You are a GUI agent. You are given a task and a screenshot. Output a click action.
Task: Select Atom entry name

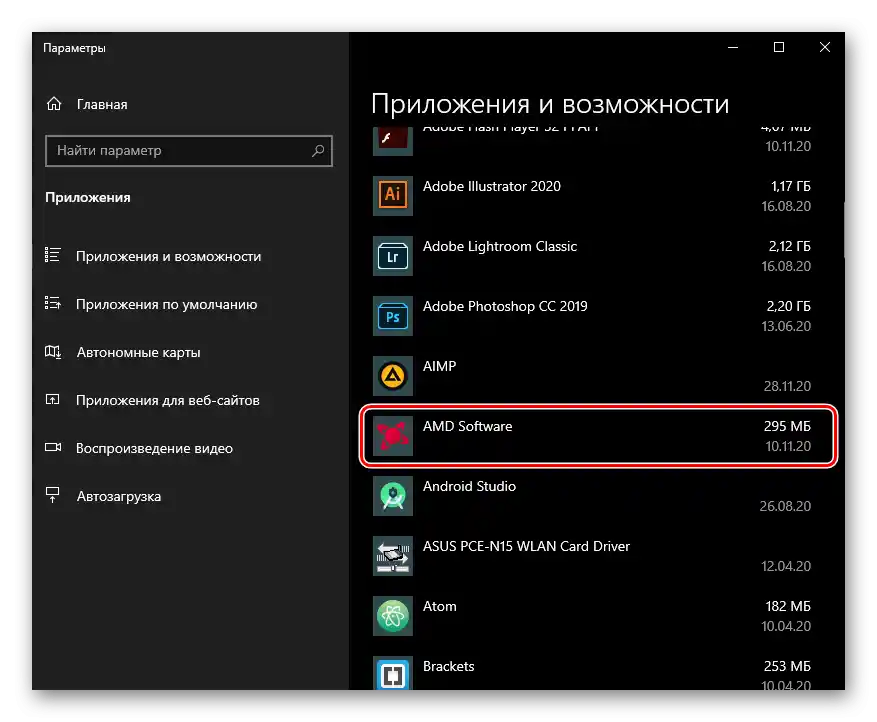(440, 606)
